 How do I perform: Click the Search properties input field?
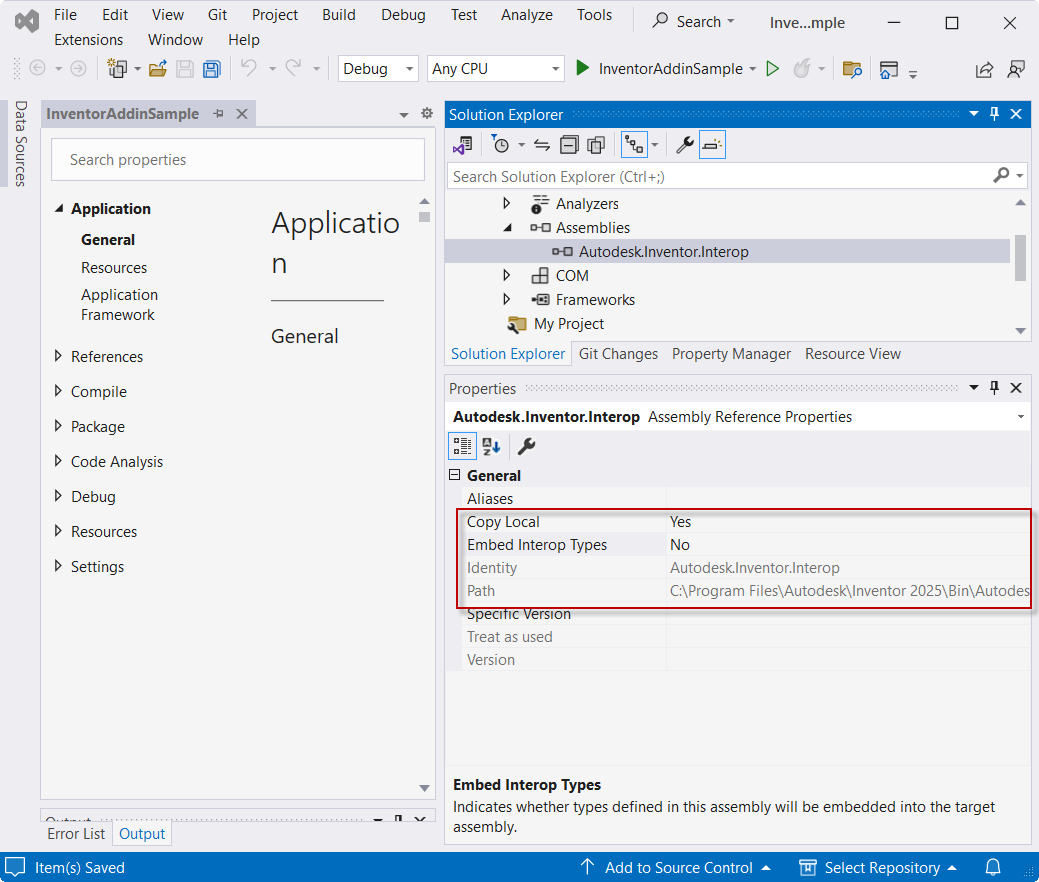(x=238, y=160)
